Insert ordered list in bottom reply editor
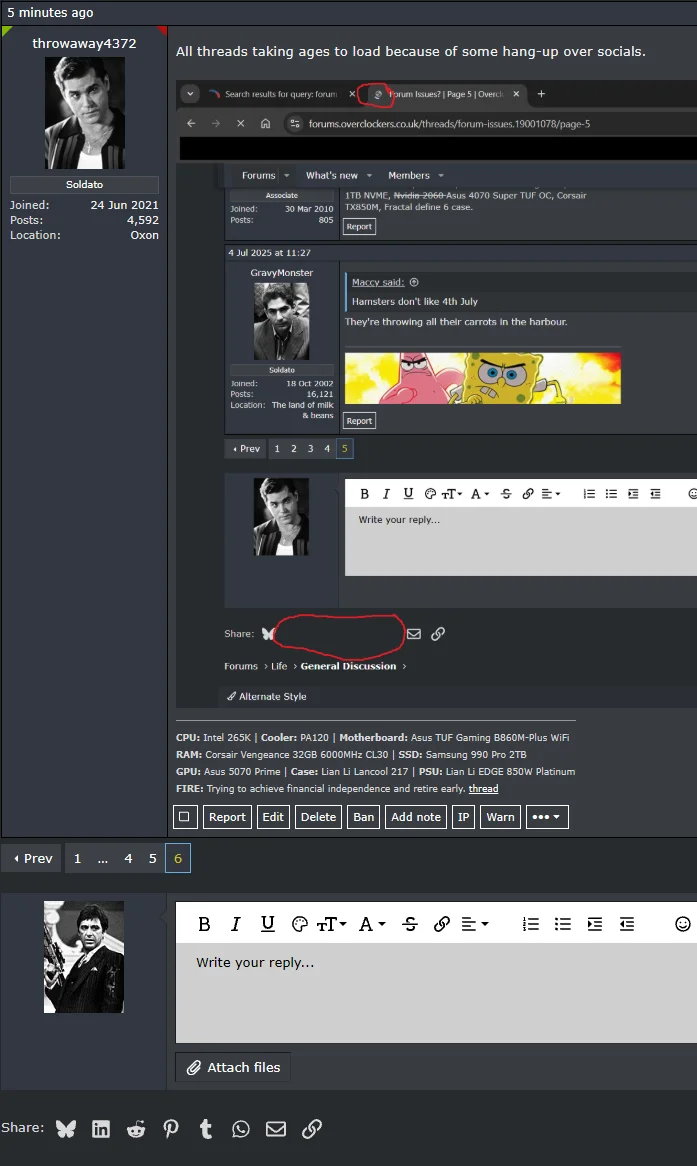The image size is (697, 1166). click(x=530, y=924)
